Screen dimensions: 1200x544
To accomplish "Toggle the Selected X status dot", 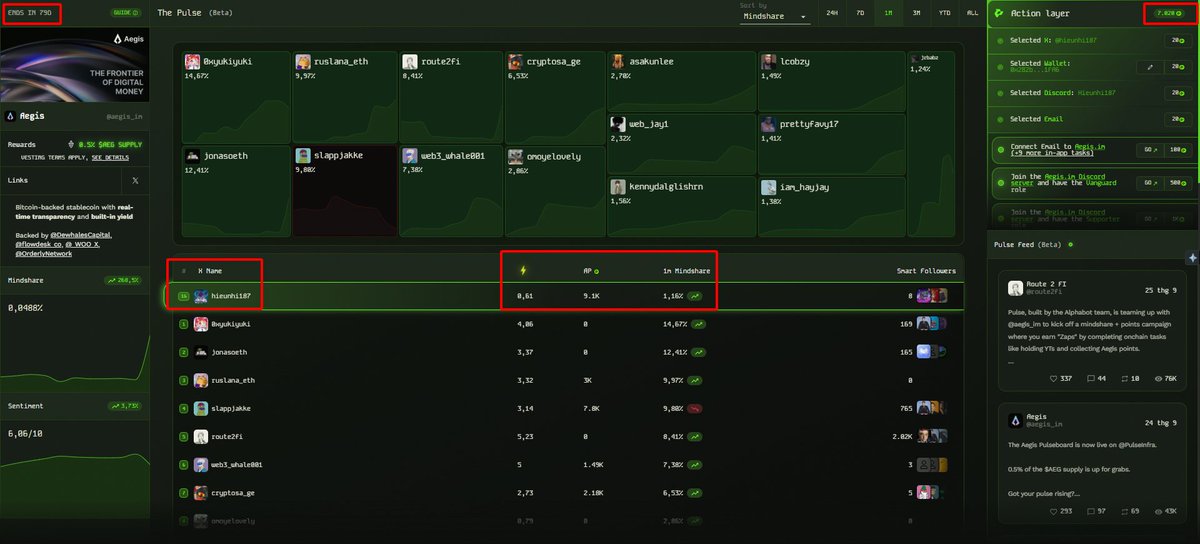I will (1001, 41).
